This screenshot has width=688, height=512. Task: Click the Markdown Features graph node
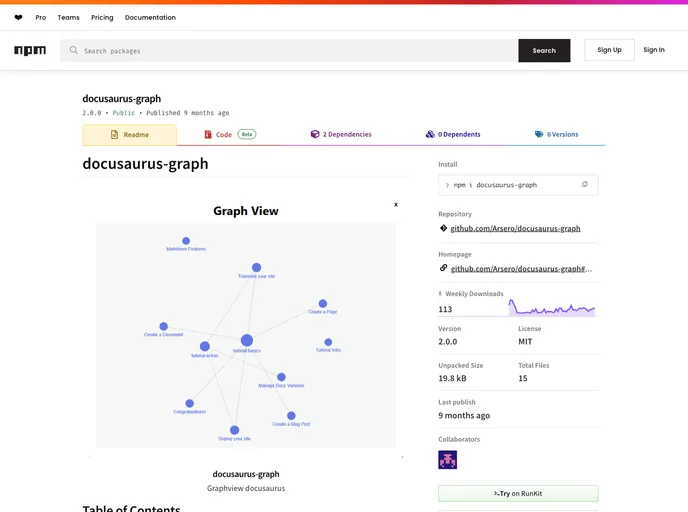point(186,241)
